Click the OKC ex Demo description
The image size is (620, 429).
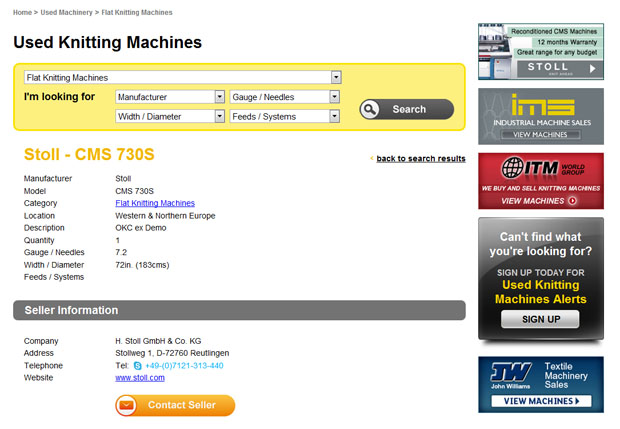pyautogui.click(x=141, y=228)
